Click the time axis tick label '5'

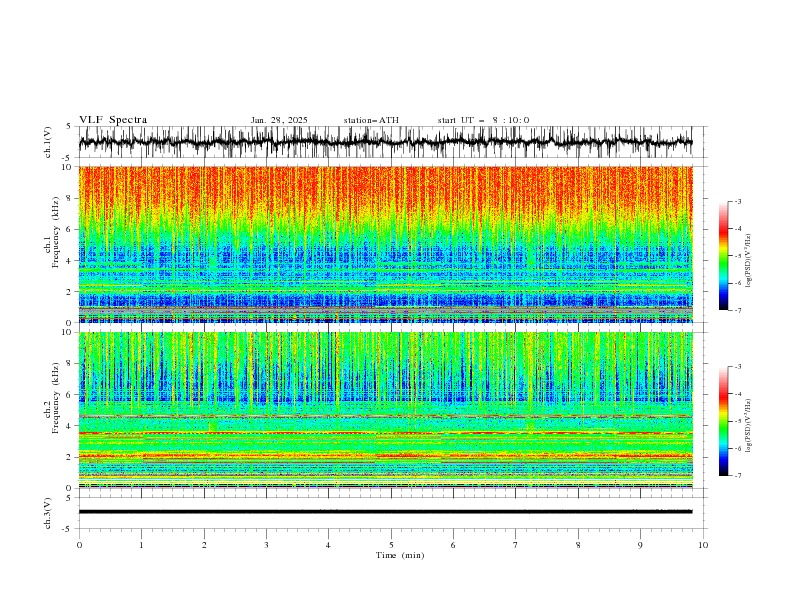(x=391, y=545)
